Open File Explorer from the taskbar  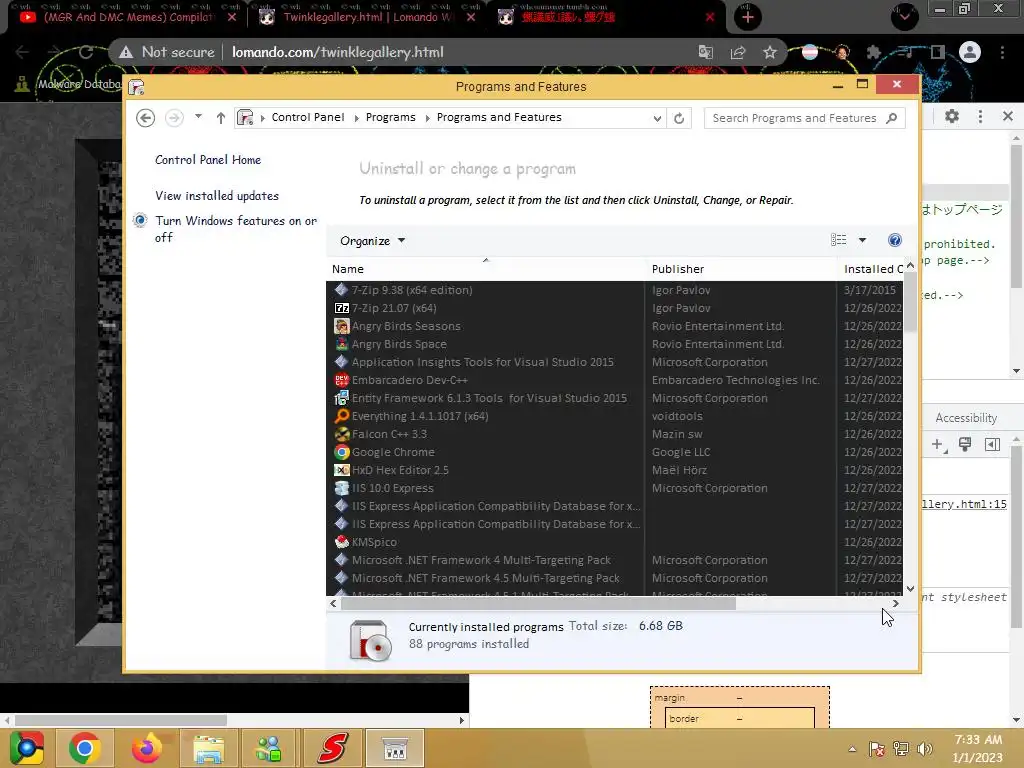(x=208, y=748)
